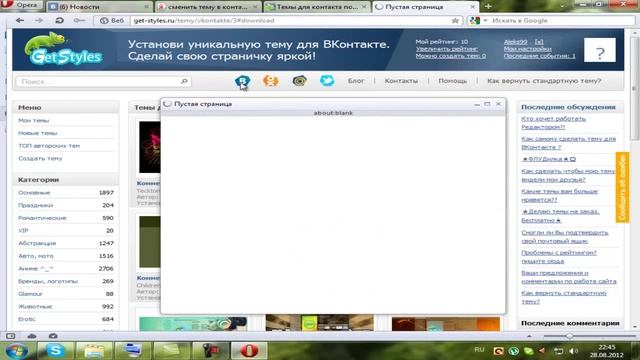Image resolution: width=640 pixels, height=360 pixels.
Task: Click the round green social icon before Twitter
Action: 299,81
